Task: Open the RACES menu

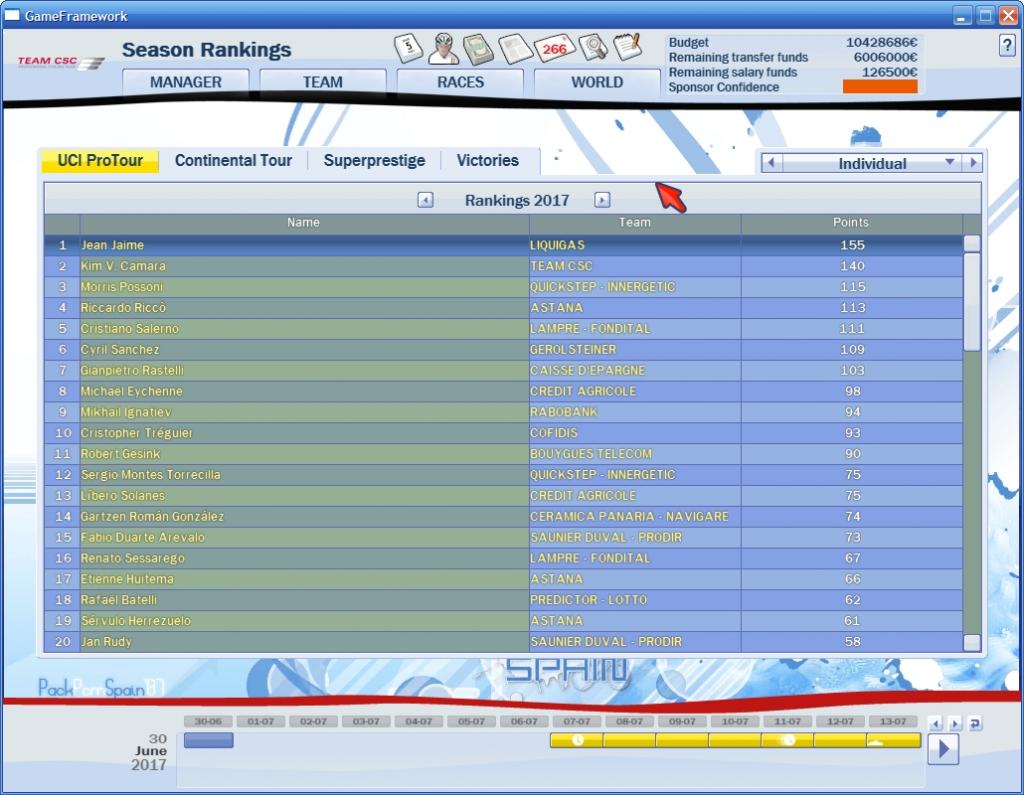Action: point(460,82)
